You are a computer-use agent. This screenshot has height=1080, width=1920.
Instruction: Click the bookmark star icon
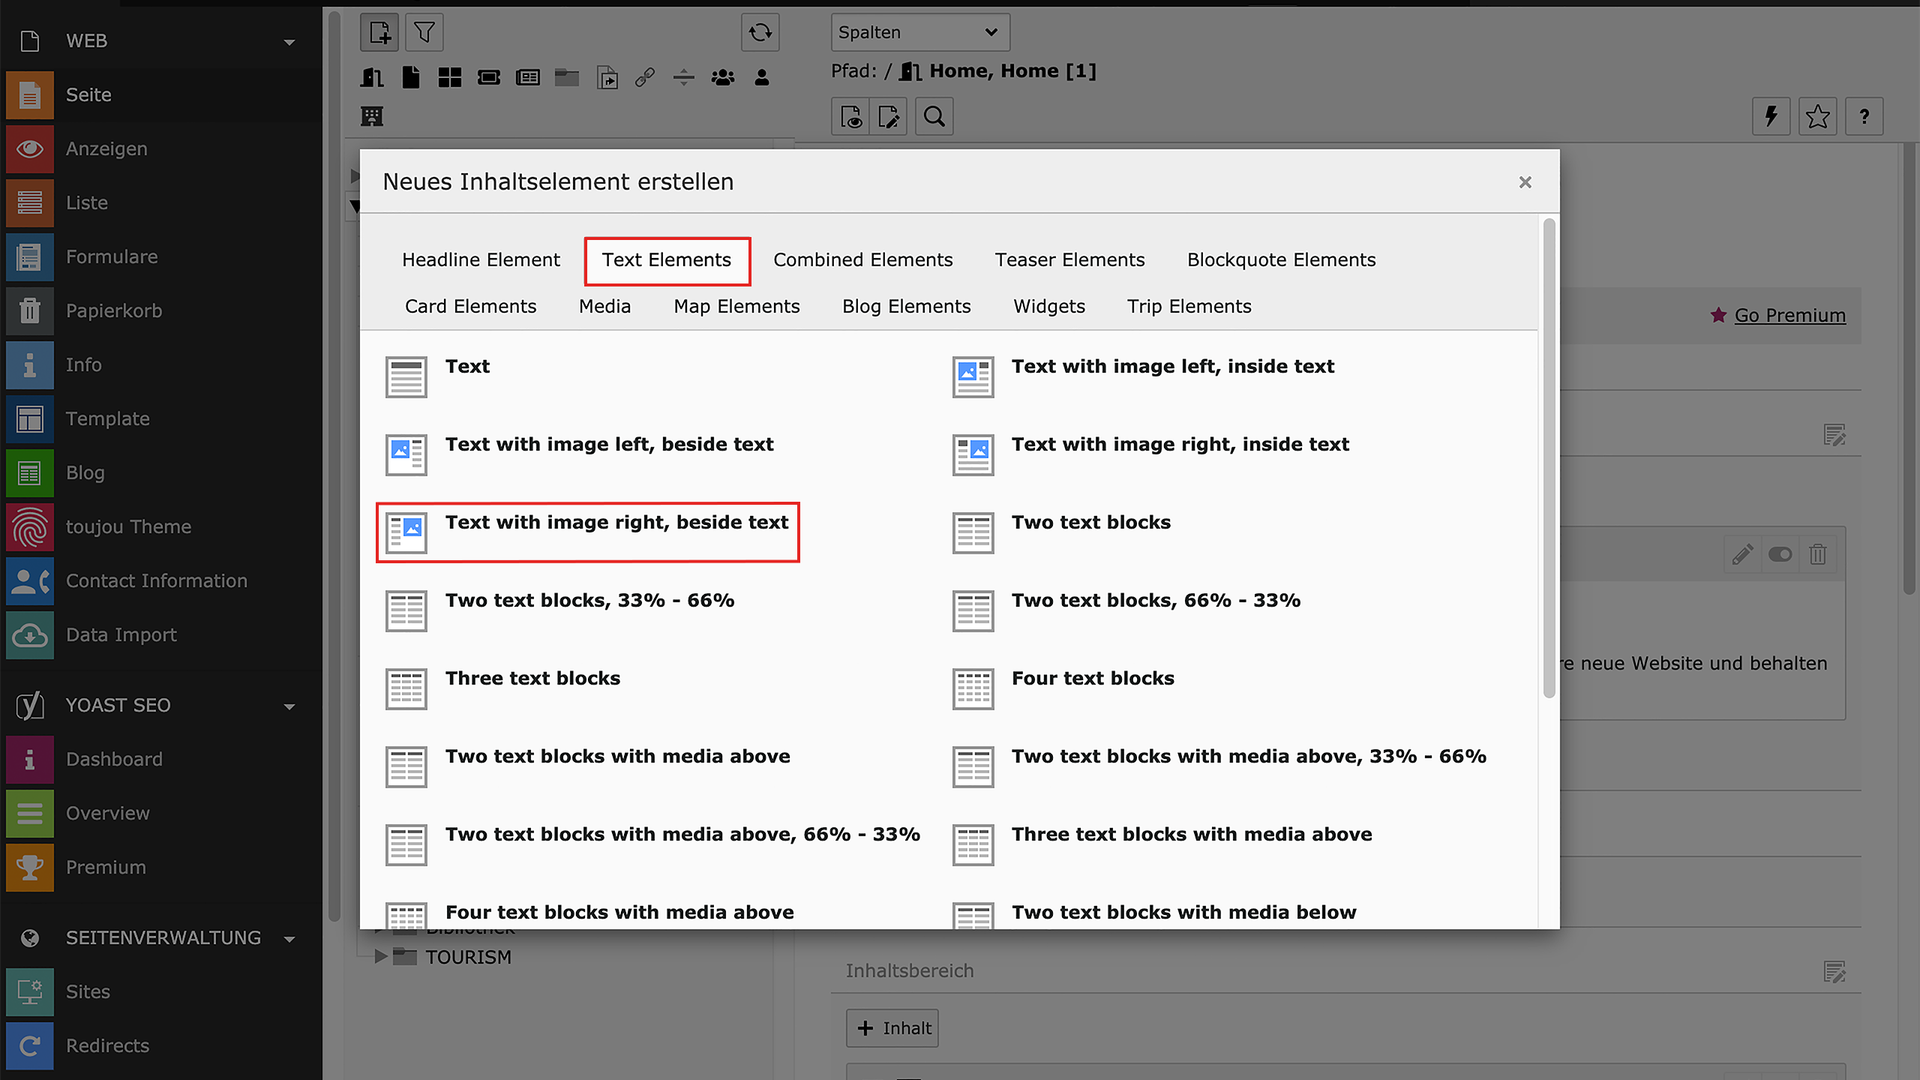coord(1817,117)
